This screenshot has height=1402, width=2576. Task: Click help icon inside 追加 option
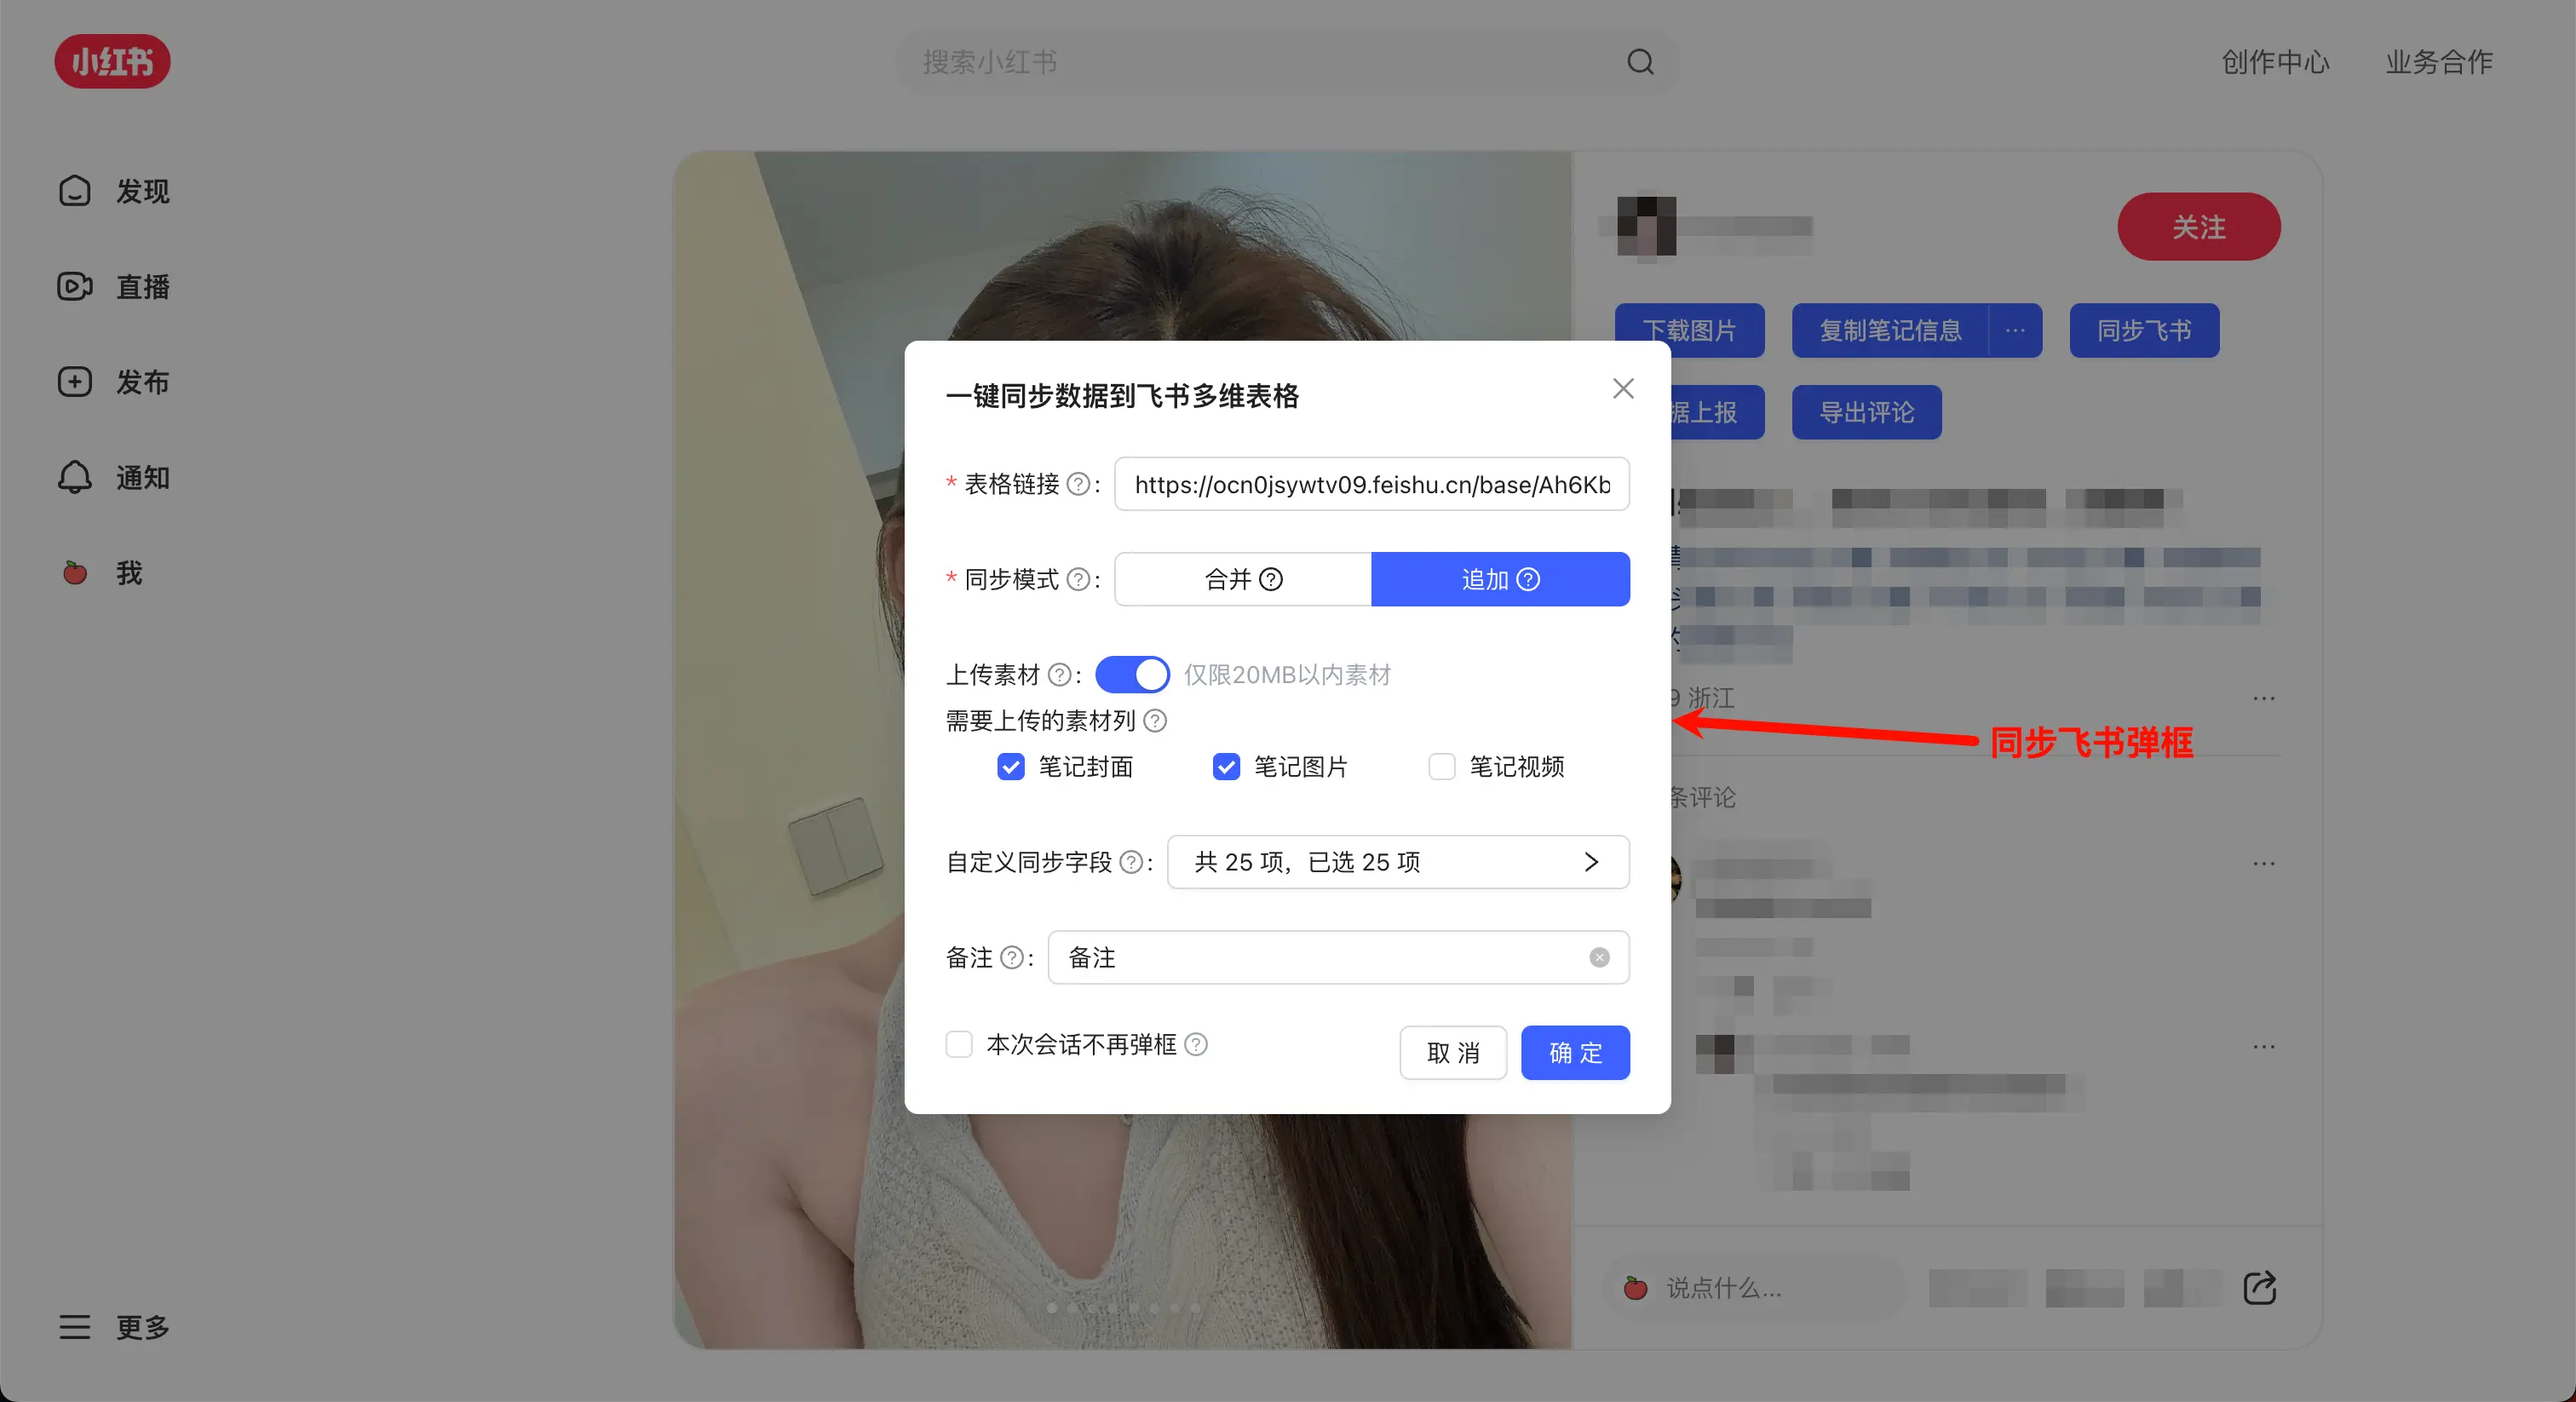point(1528,579)
